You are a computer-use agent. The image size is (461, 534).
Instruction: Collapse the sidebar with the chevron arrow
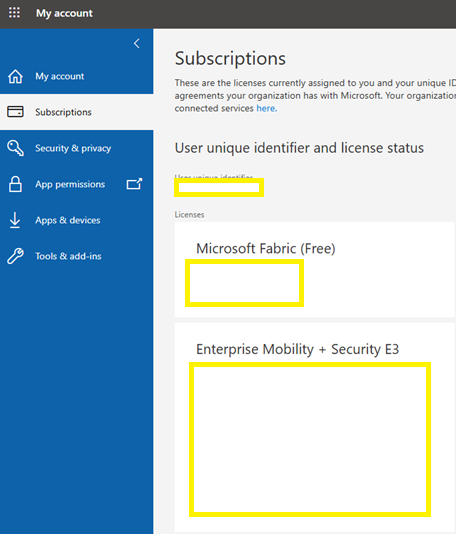tap(137, 44)
